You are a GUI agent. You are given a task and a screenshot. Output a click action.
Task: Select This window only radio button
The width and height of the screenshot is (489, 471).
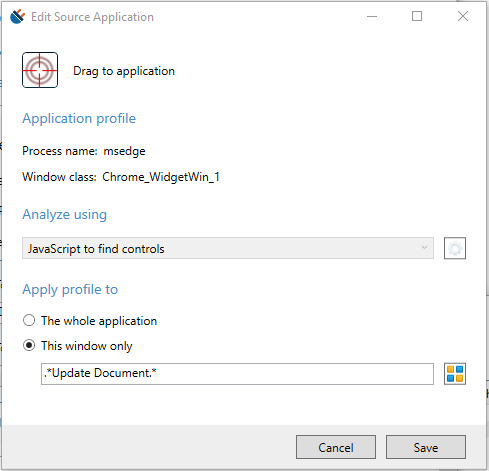coord(29,345)
